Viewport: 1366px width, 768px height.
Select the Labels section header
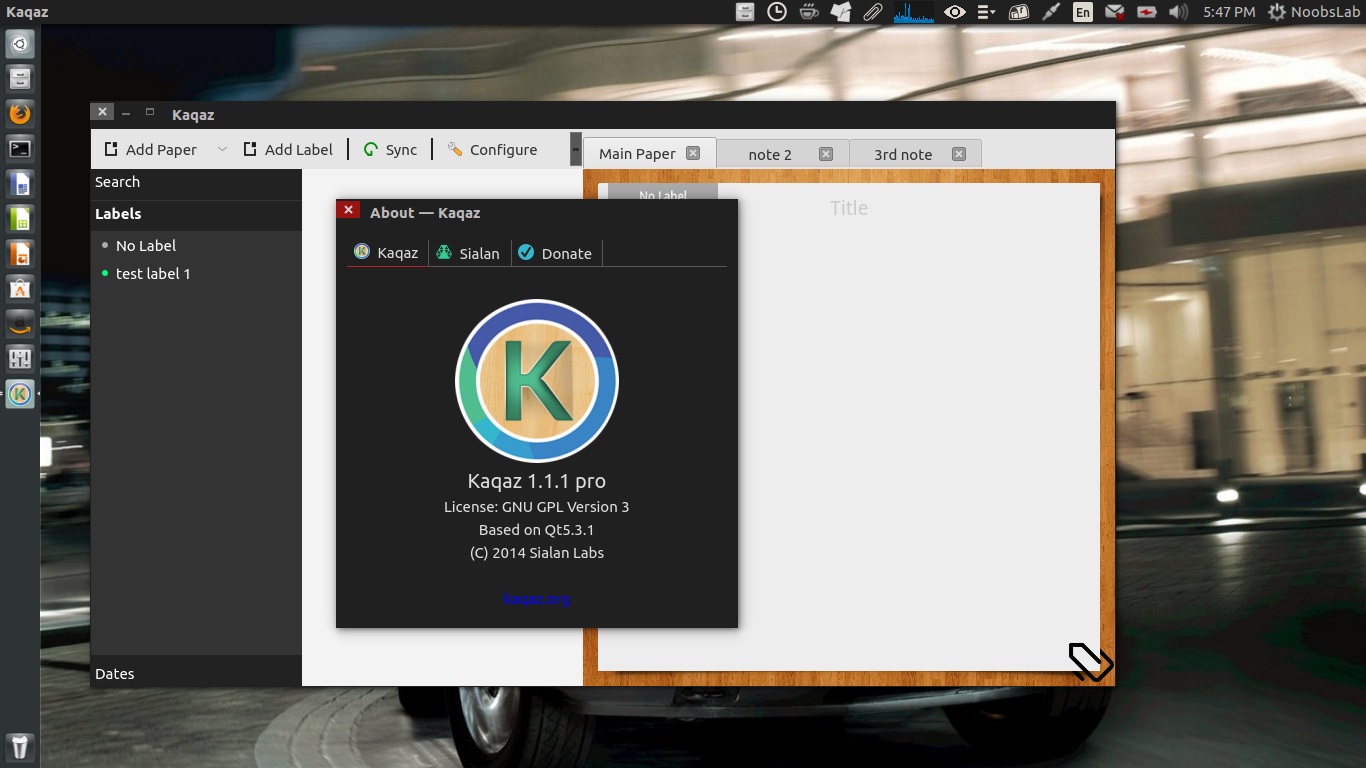coord(196,214)
